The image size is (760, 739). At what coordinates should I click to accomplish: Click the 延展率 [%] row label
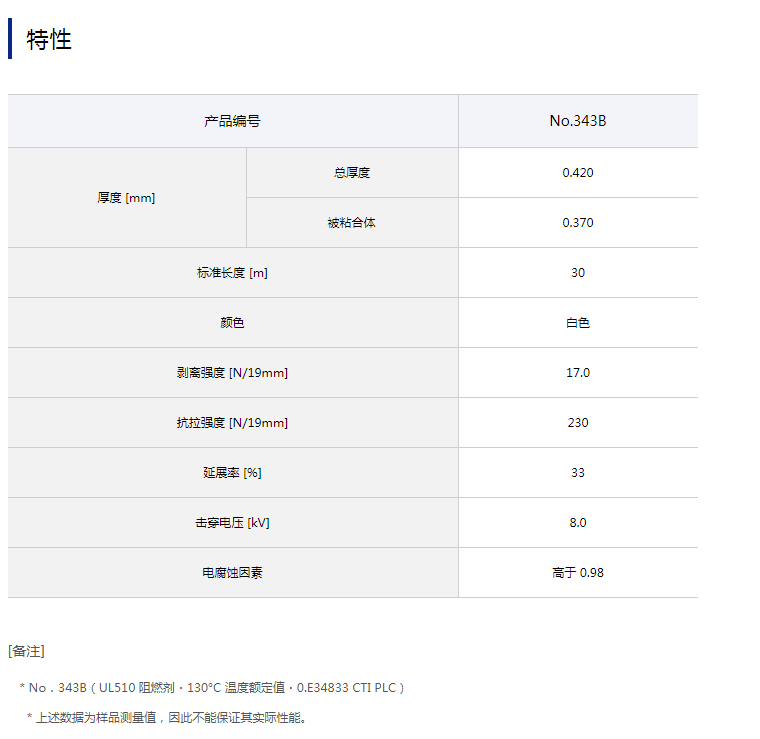(x=232, y=473)
